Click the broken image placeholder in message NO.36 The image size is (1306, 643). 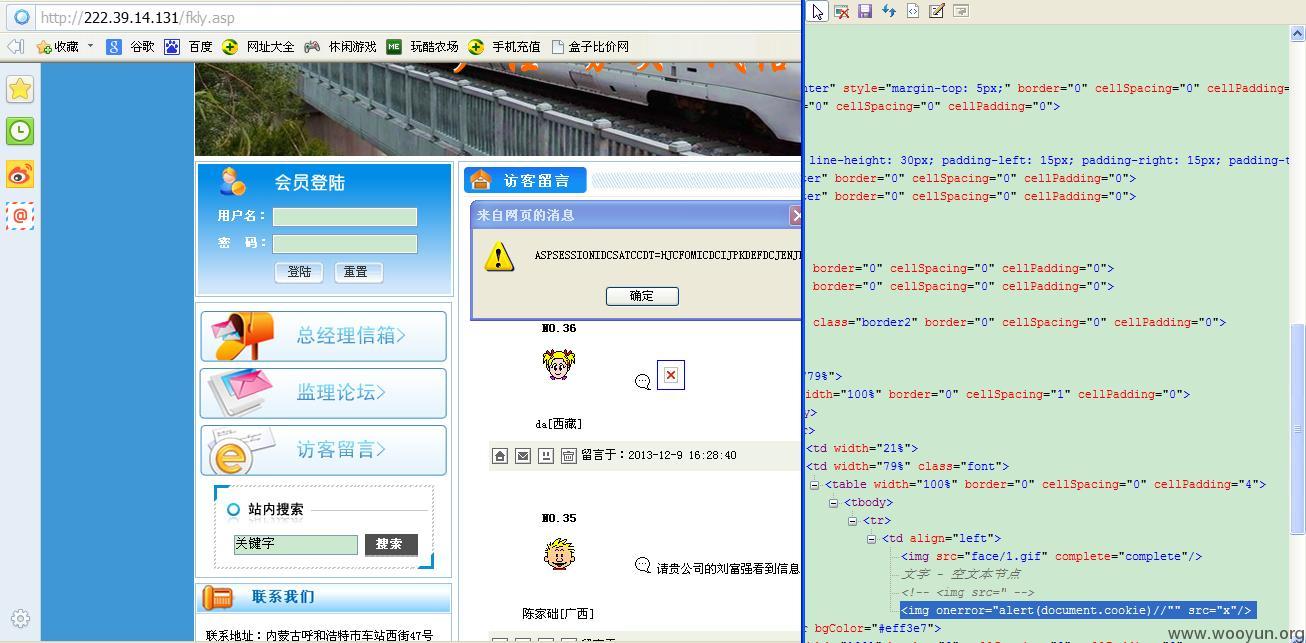pos(670,375)
